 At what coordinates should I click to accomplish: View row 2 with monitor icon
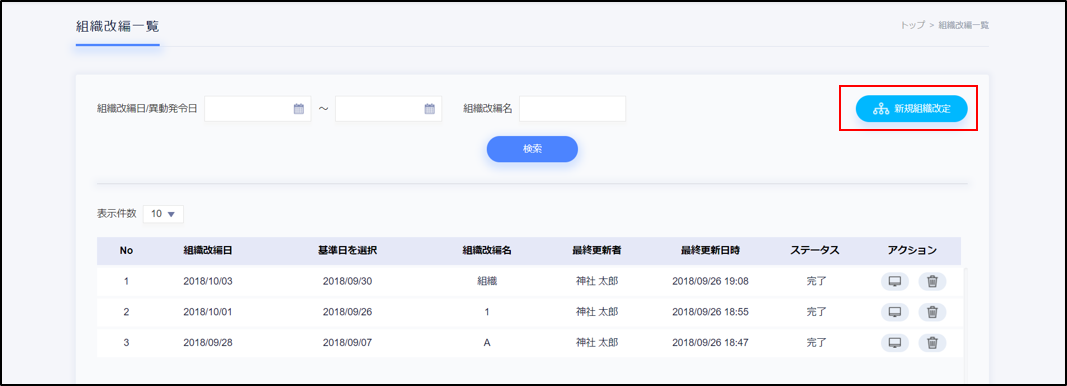(x=895, y=312)
